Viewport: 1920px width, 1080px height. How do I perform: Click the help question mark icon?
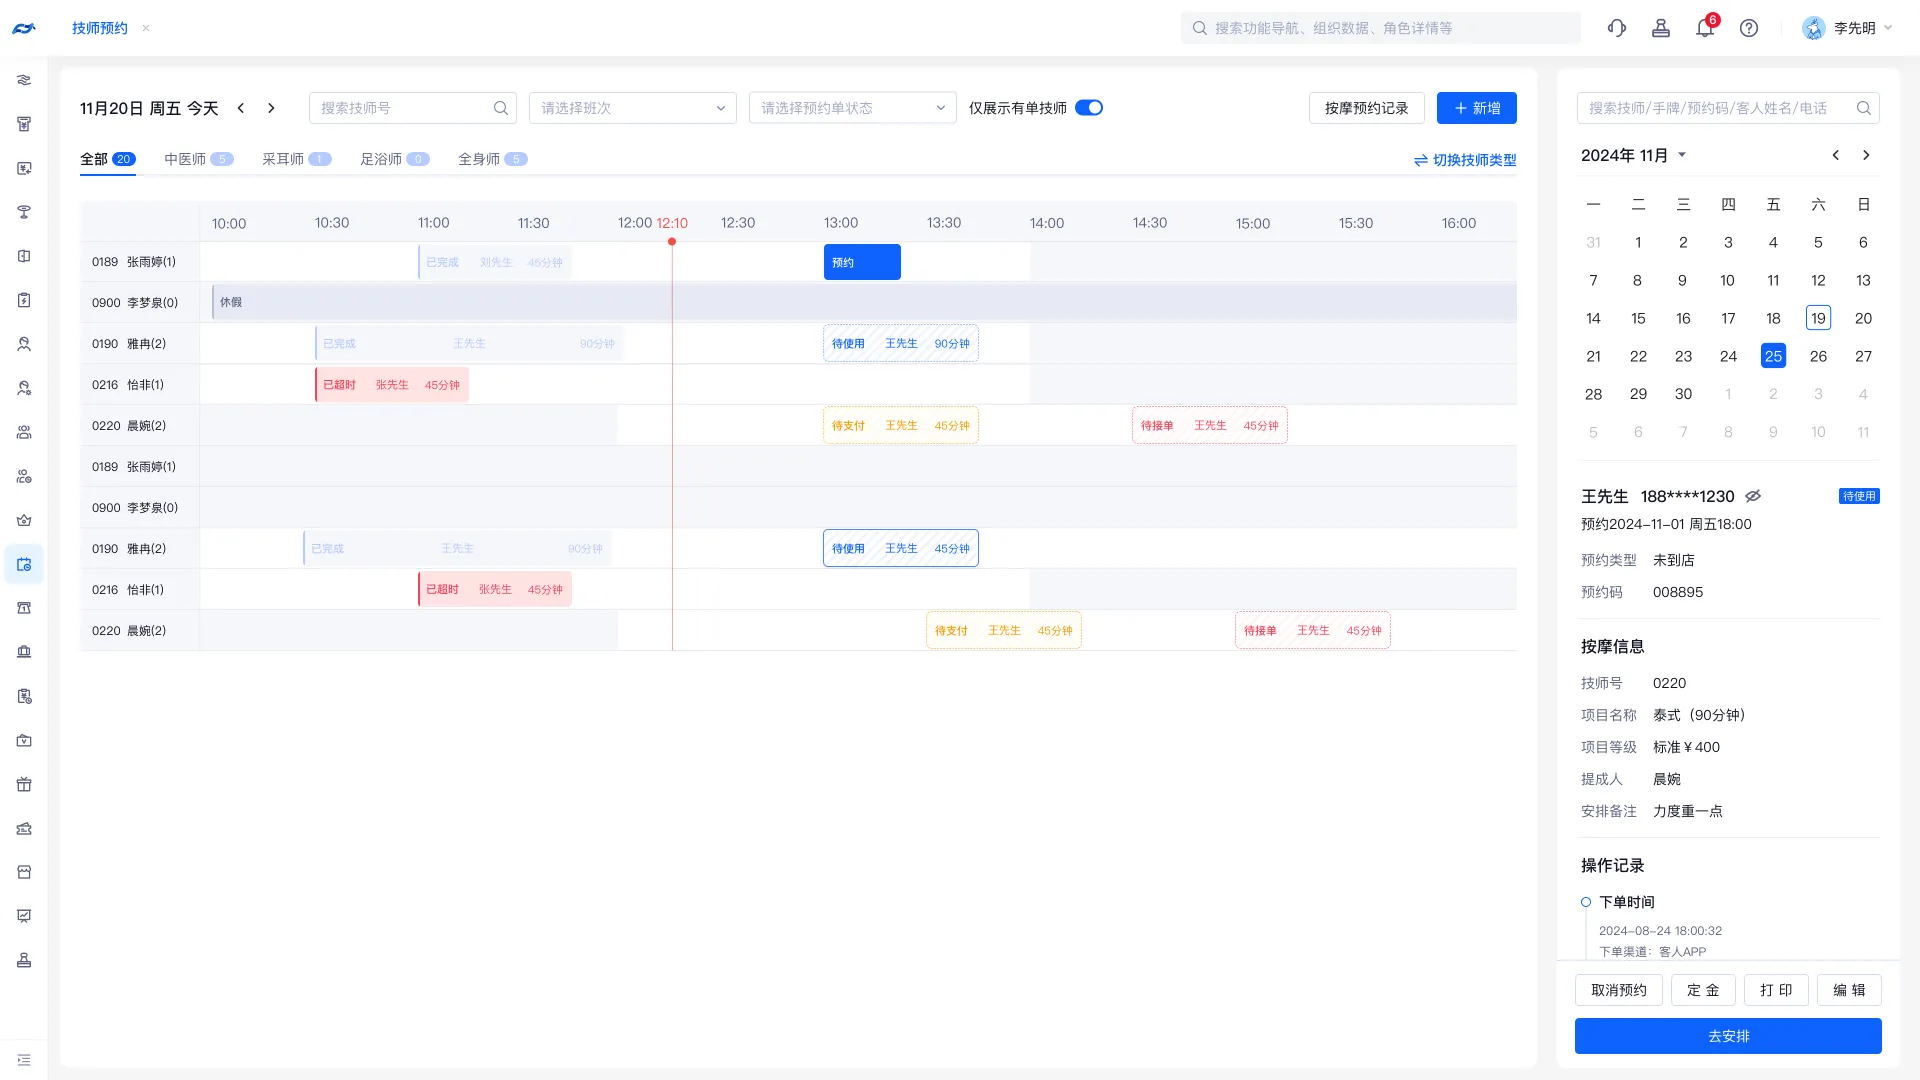coord(1748,28)
